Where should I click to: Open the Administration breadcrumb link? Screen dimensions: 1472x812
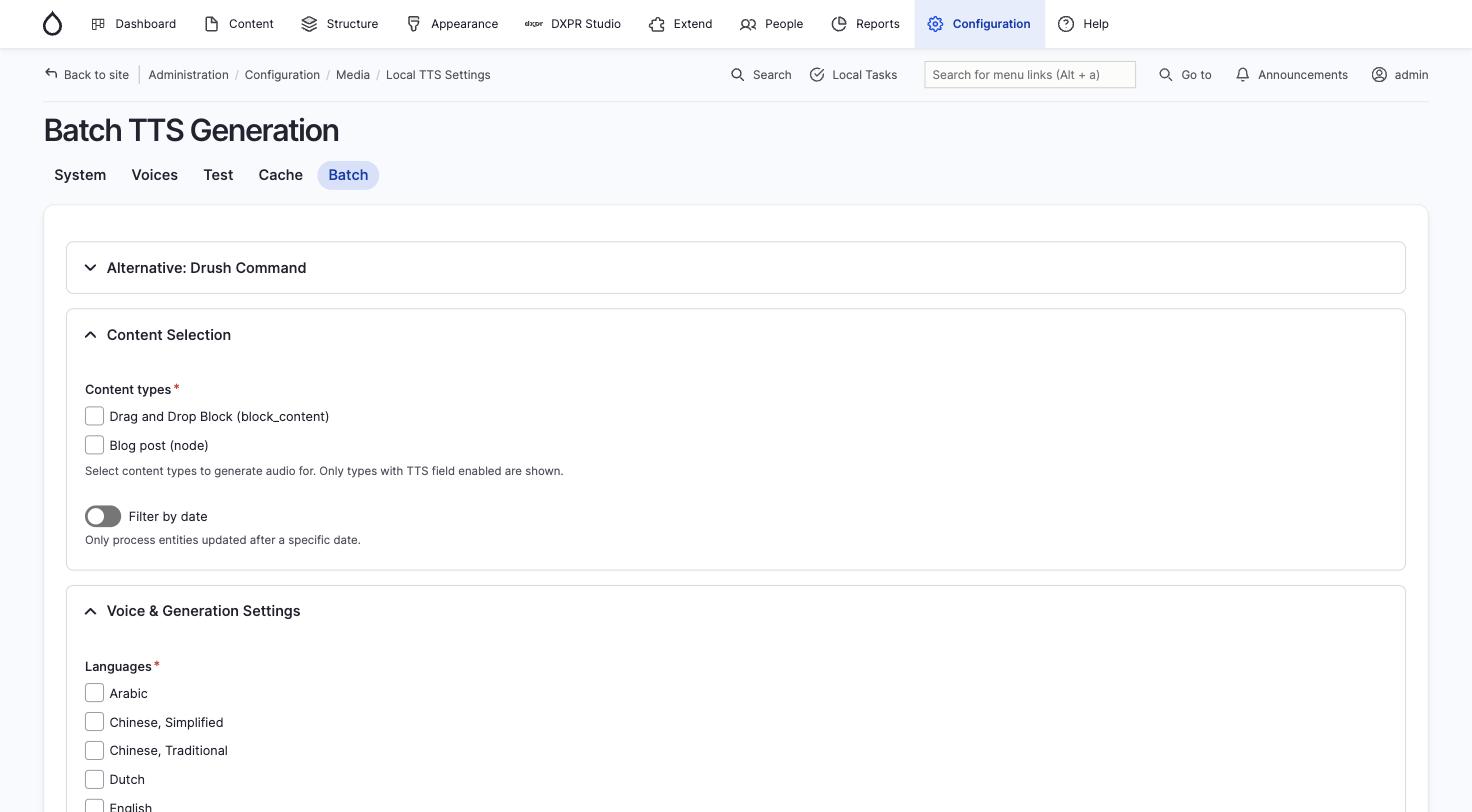[188, 75]
